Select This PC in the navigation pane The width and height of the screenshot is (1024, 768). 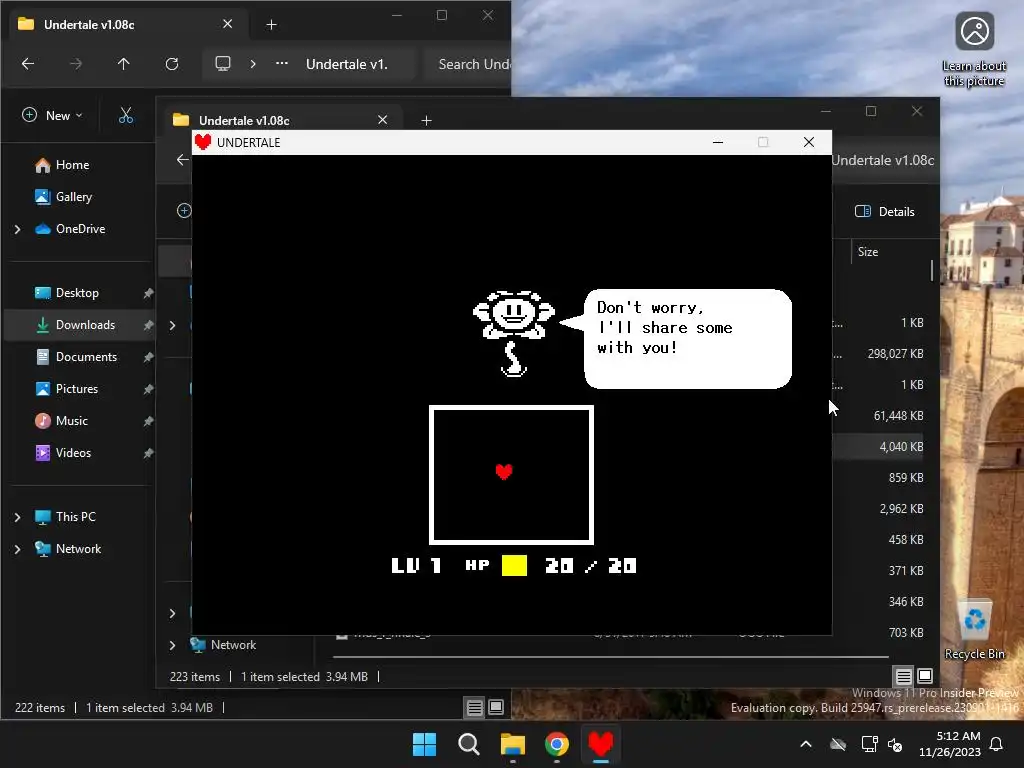[x=65, y=517]
